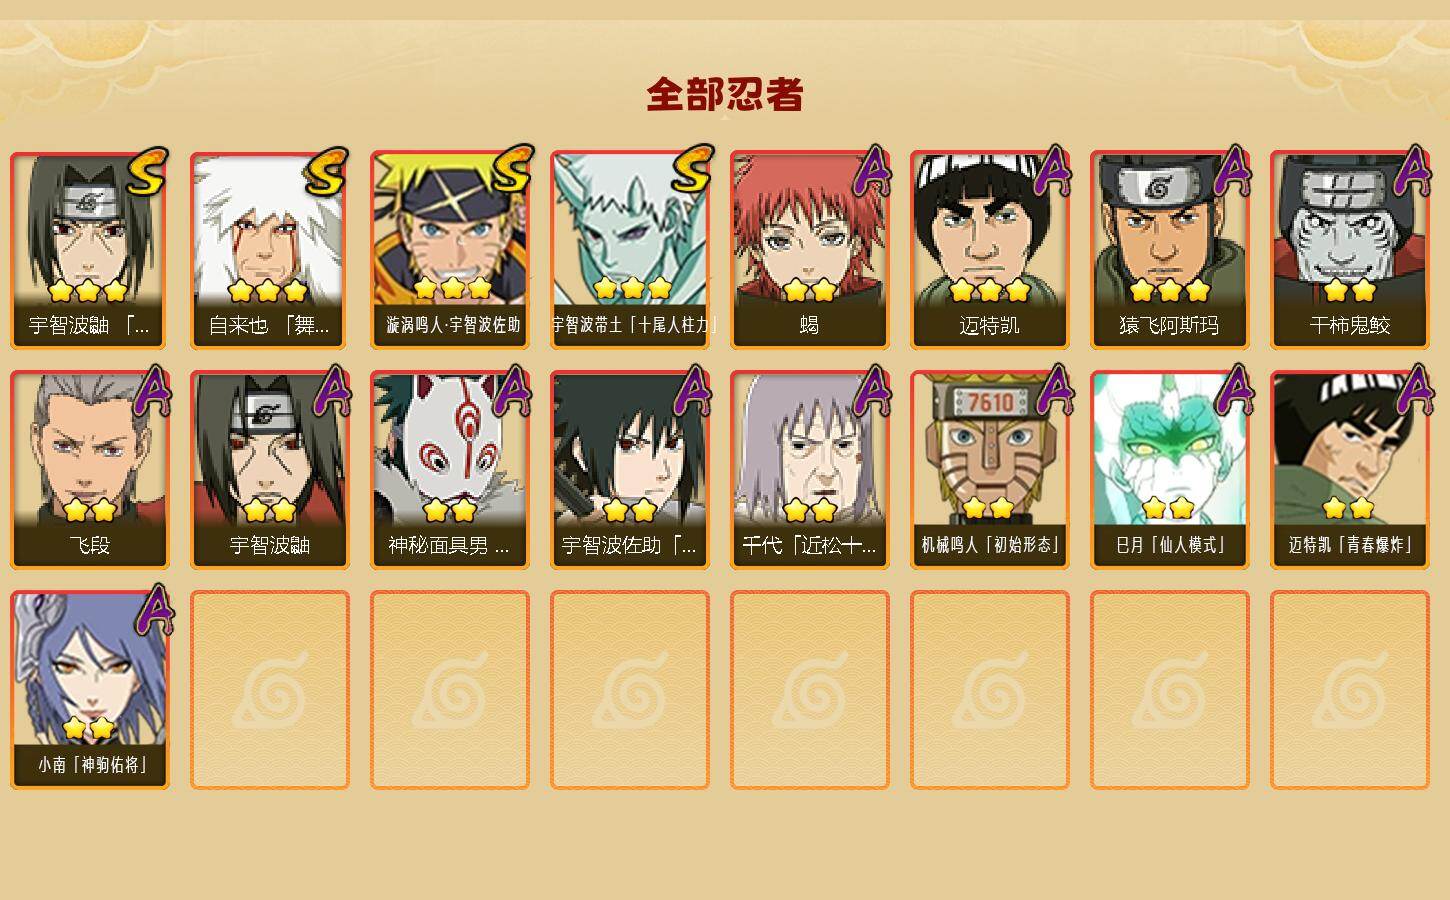Viewport: 1450px width, 900px height.
Task: Pick the 小南「神驹佑将」 card
Action: click(90, 690)
